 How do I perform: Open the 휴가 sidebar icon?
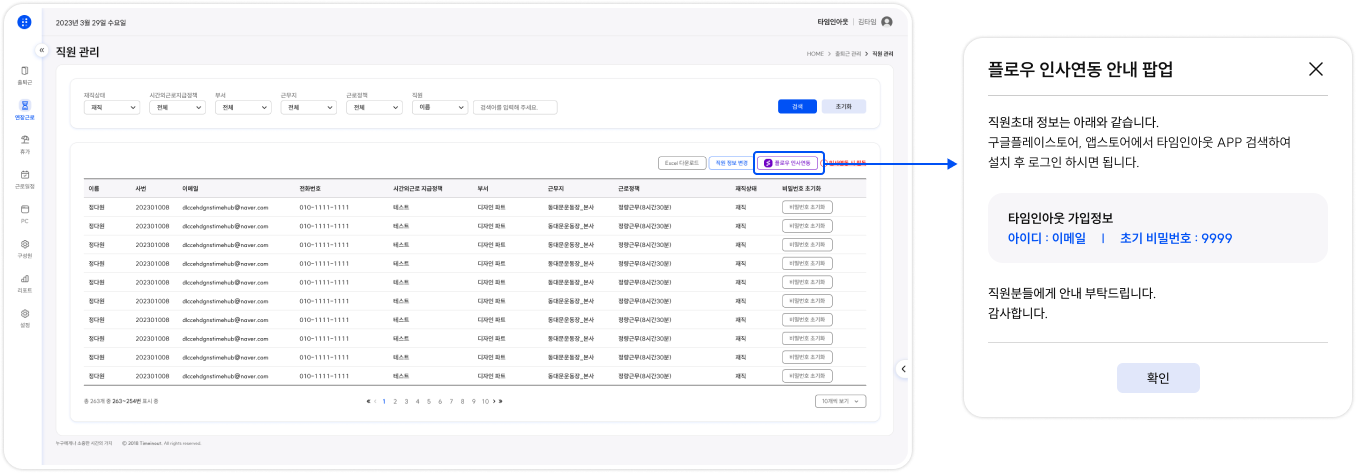pyautogui.click(x=24, y=143)
